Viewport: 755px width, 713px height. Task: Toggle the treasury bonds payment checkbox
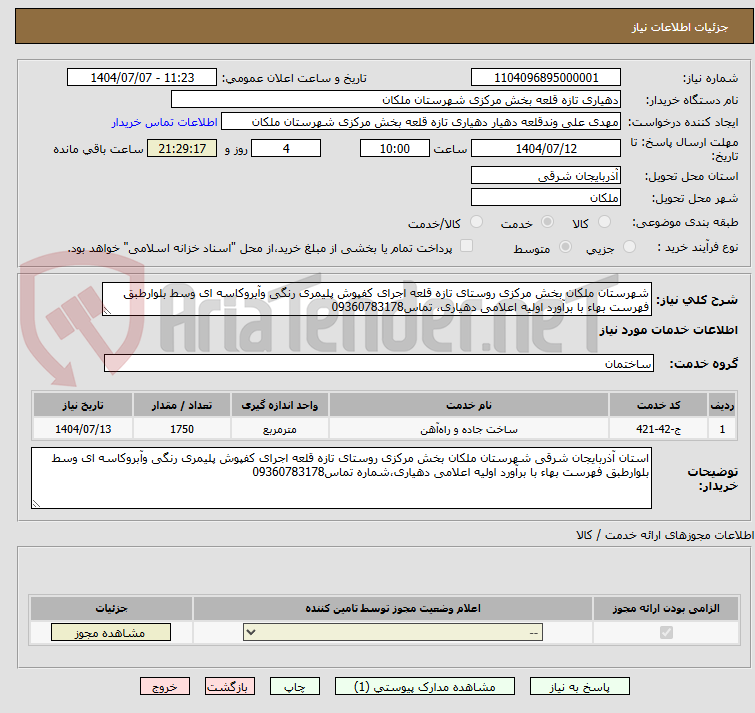click(x=466, y=247)
